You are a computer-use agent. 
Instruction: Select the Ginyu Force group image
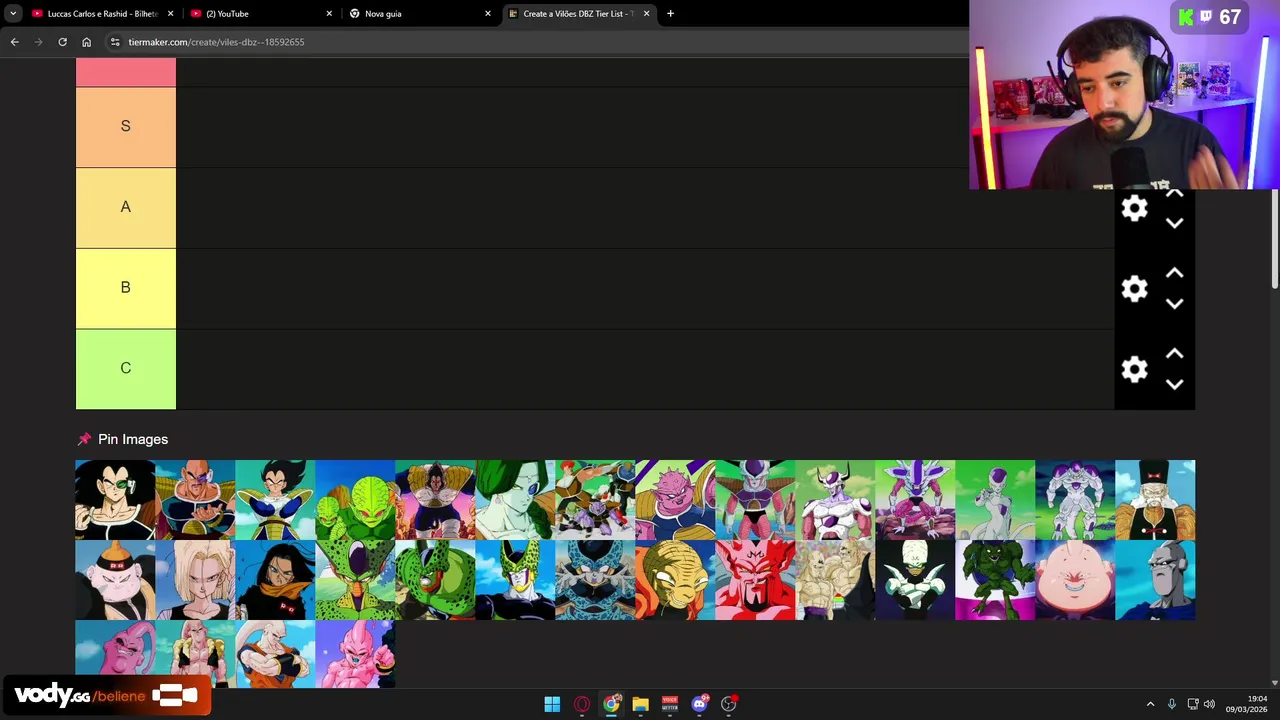pyautogui.click(x=595, y=500)
